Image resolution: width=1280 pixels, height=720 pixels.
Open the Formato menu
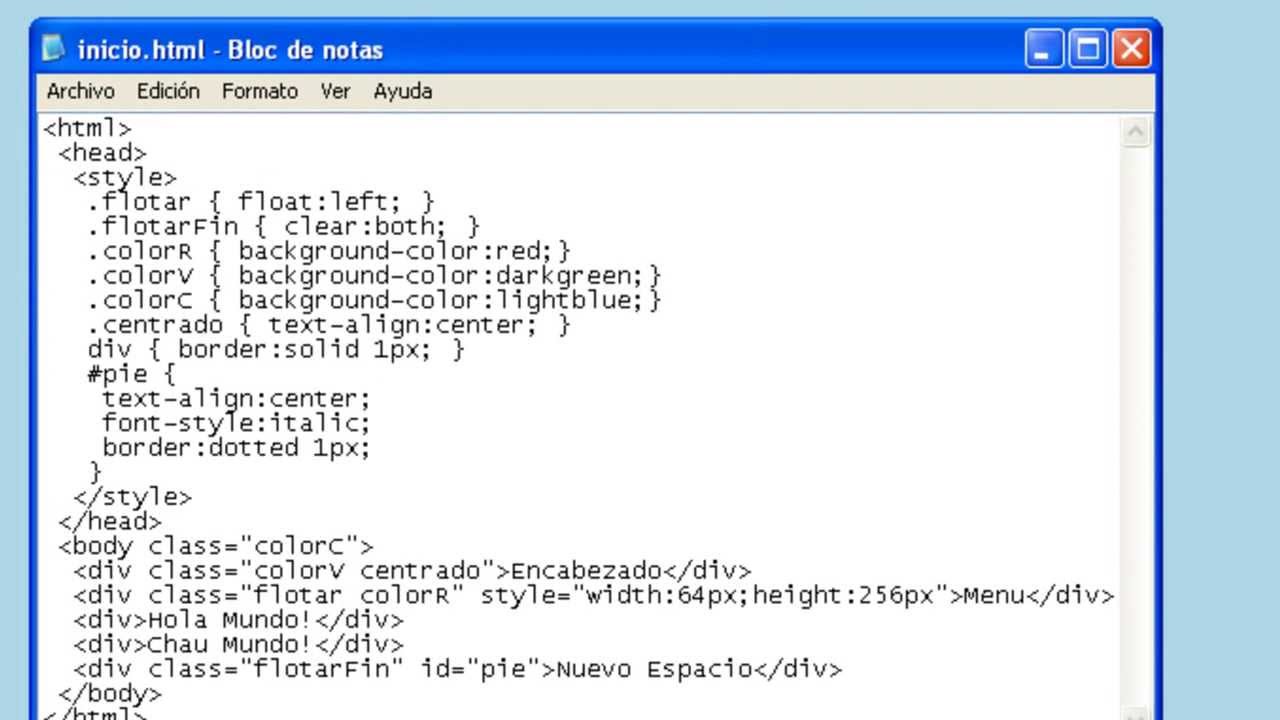(x=260, y=91)
